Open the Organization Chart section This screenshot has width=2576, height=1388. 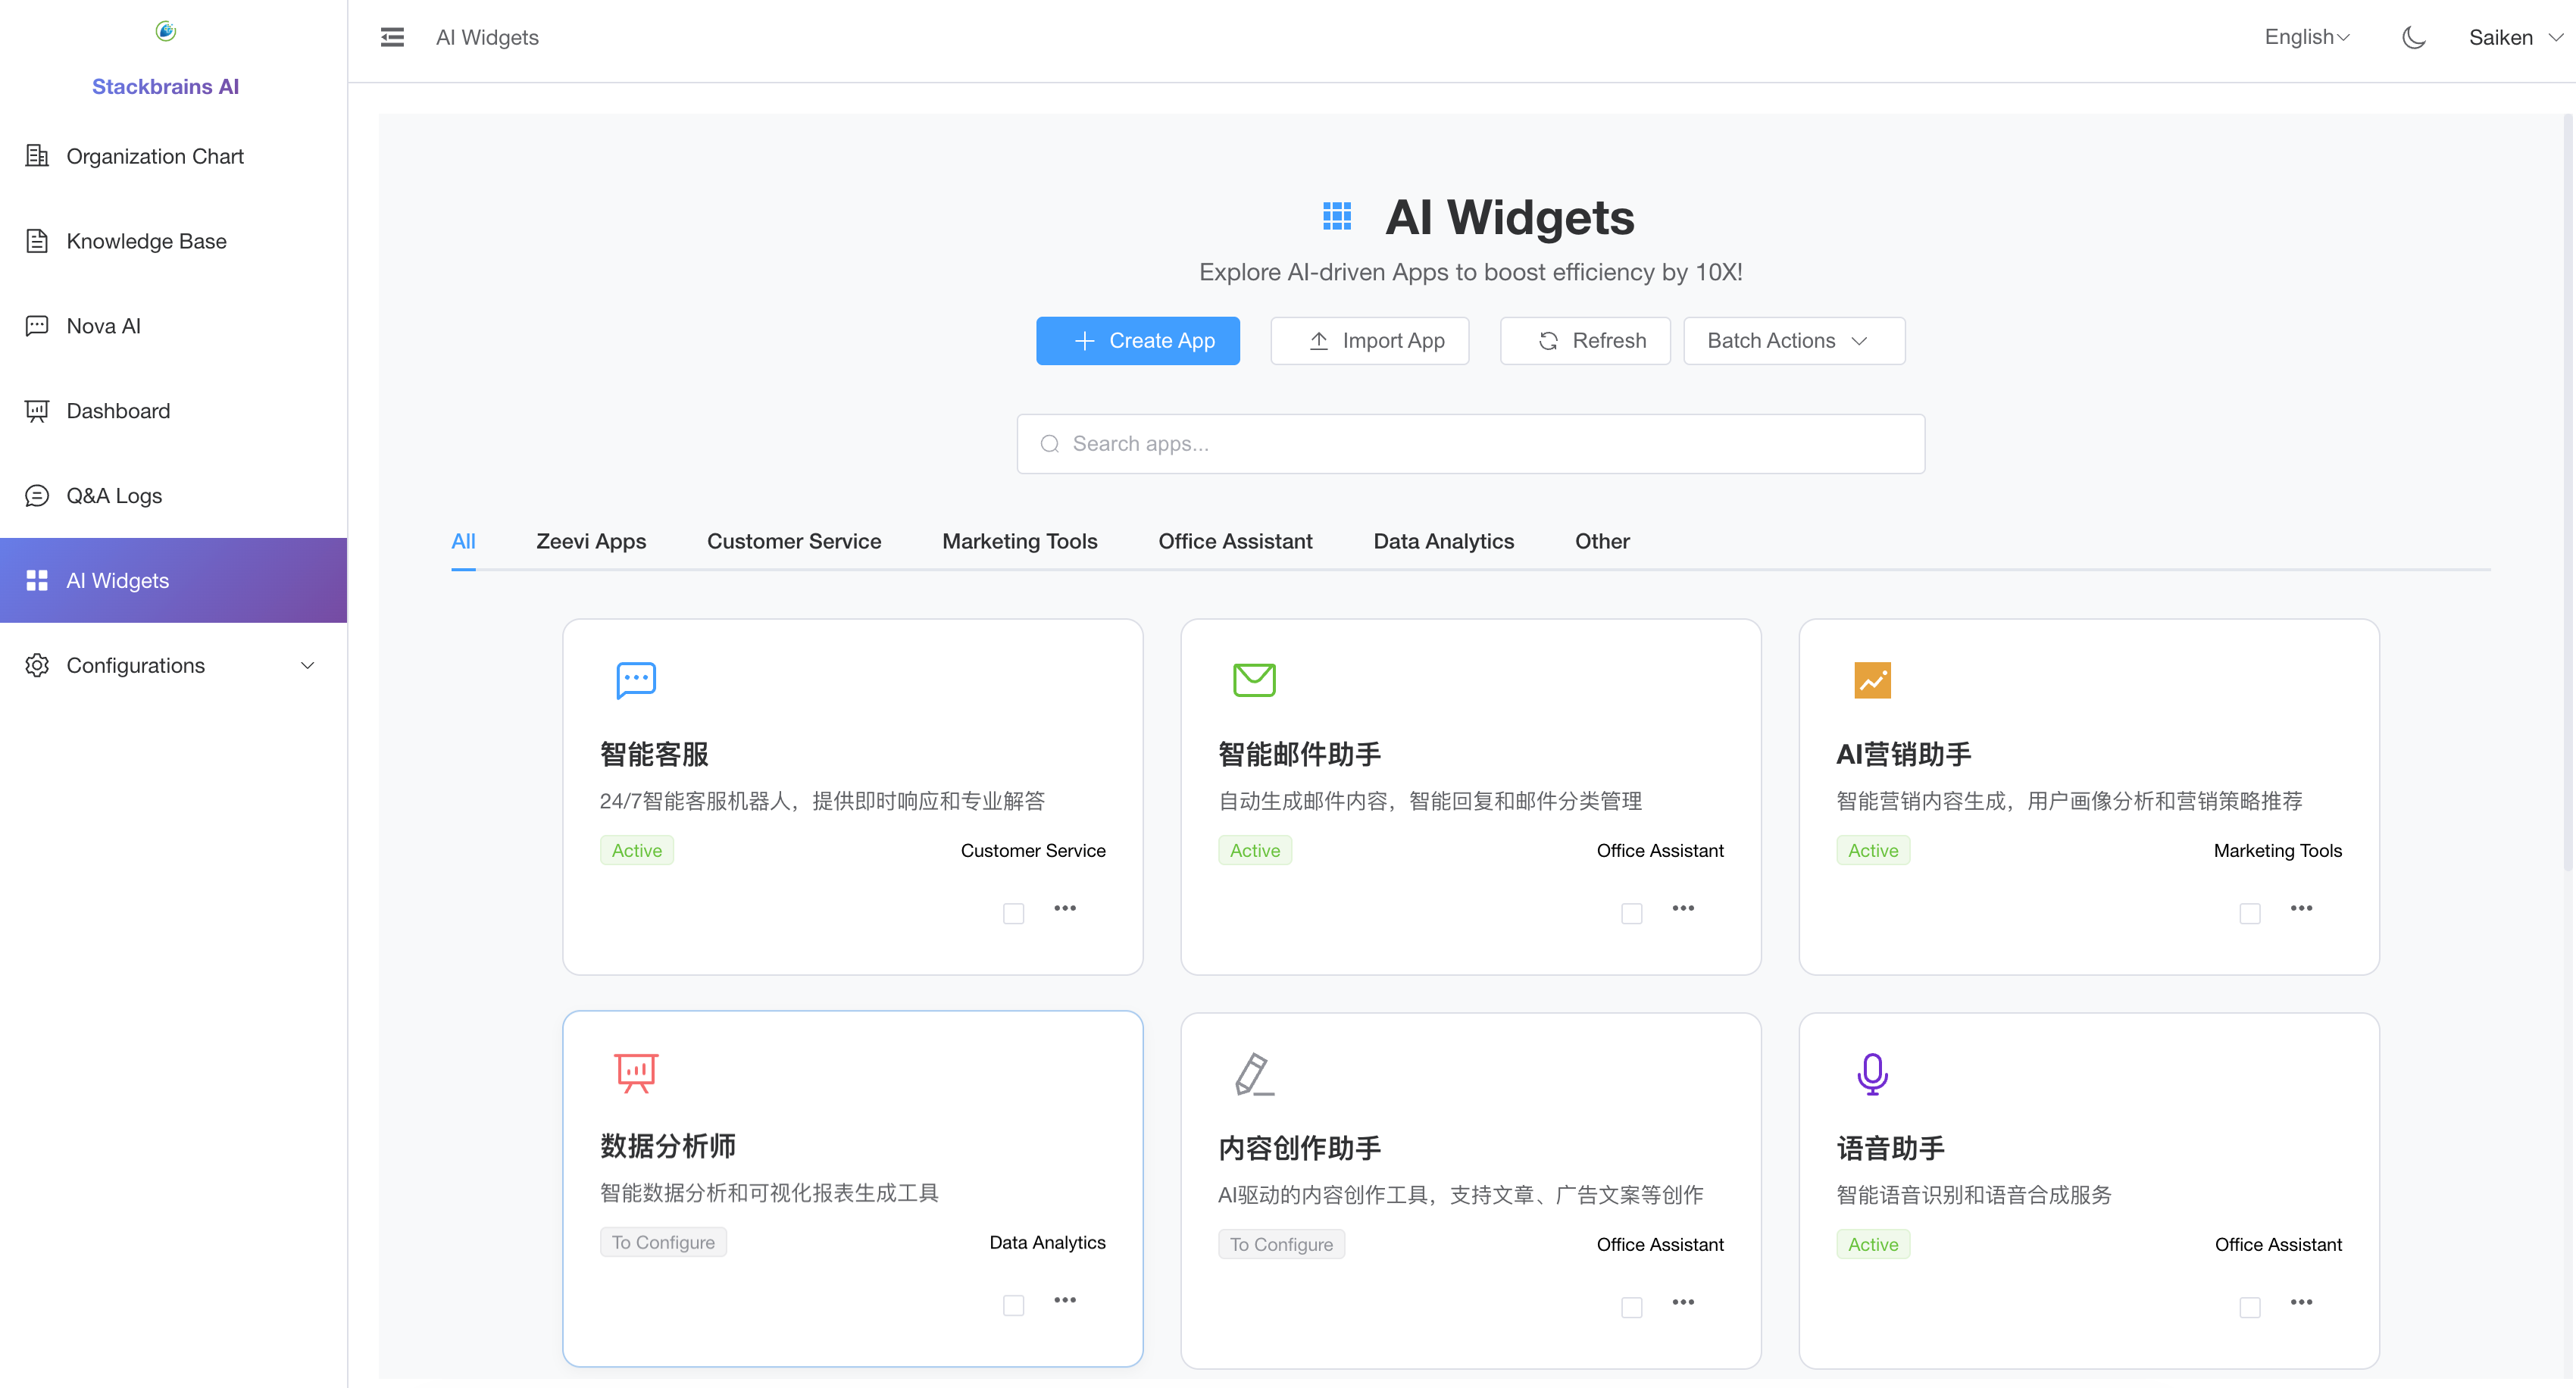coord(155,156)
